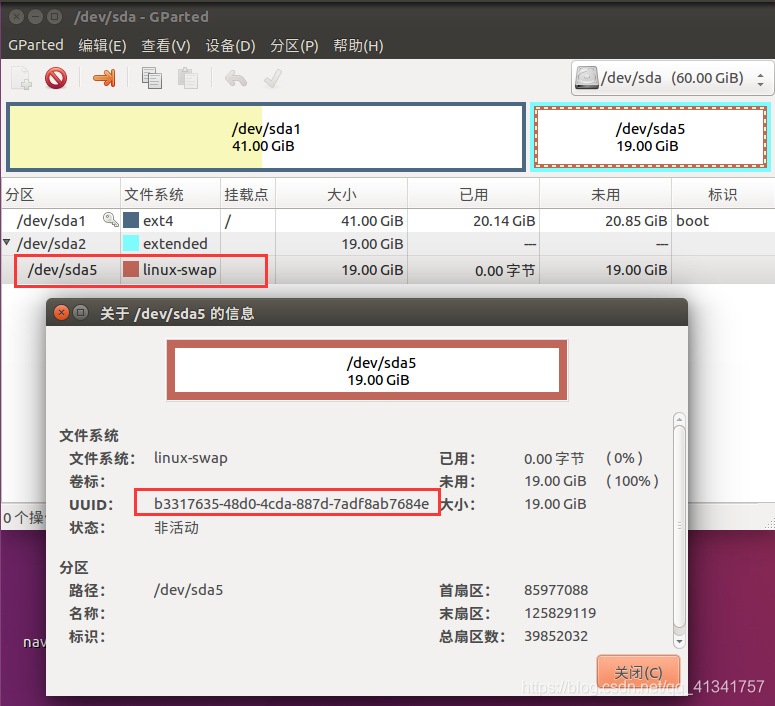Click the hard disk icon in device selector
Image resolution: width=775 pixels, height=706 pixels.
pyautogui.click(x=587, y=78)
